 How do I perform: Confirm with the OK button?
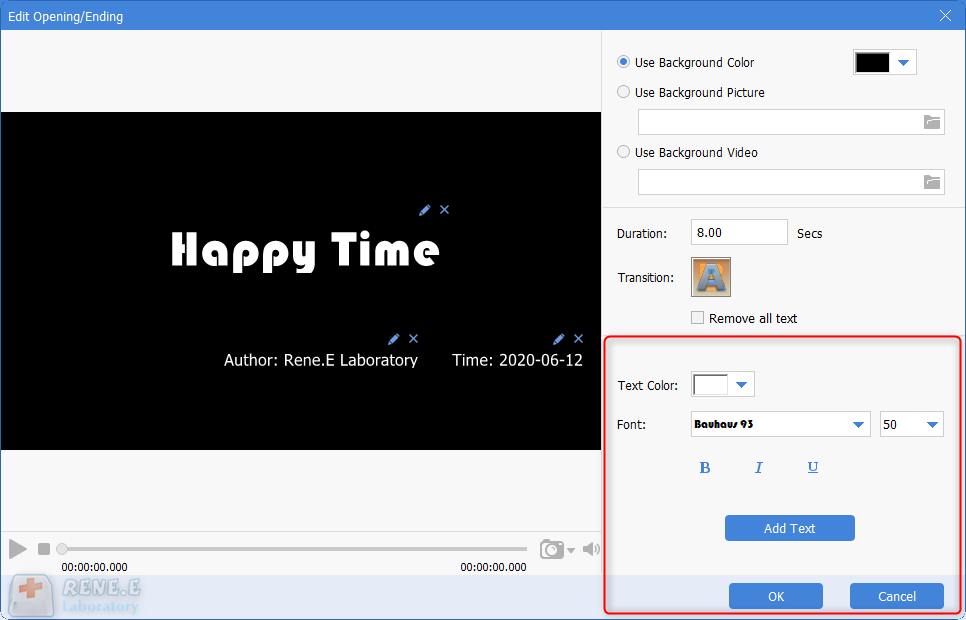pyautogui.click(x=776, y=596)
